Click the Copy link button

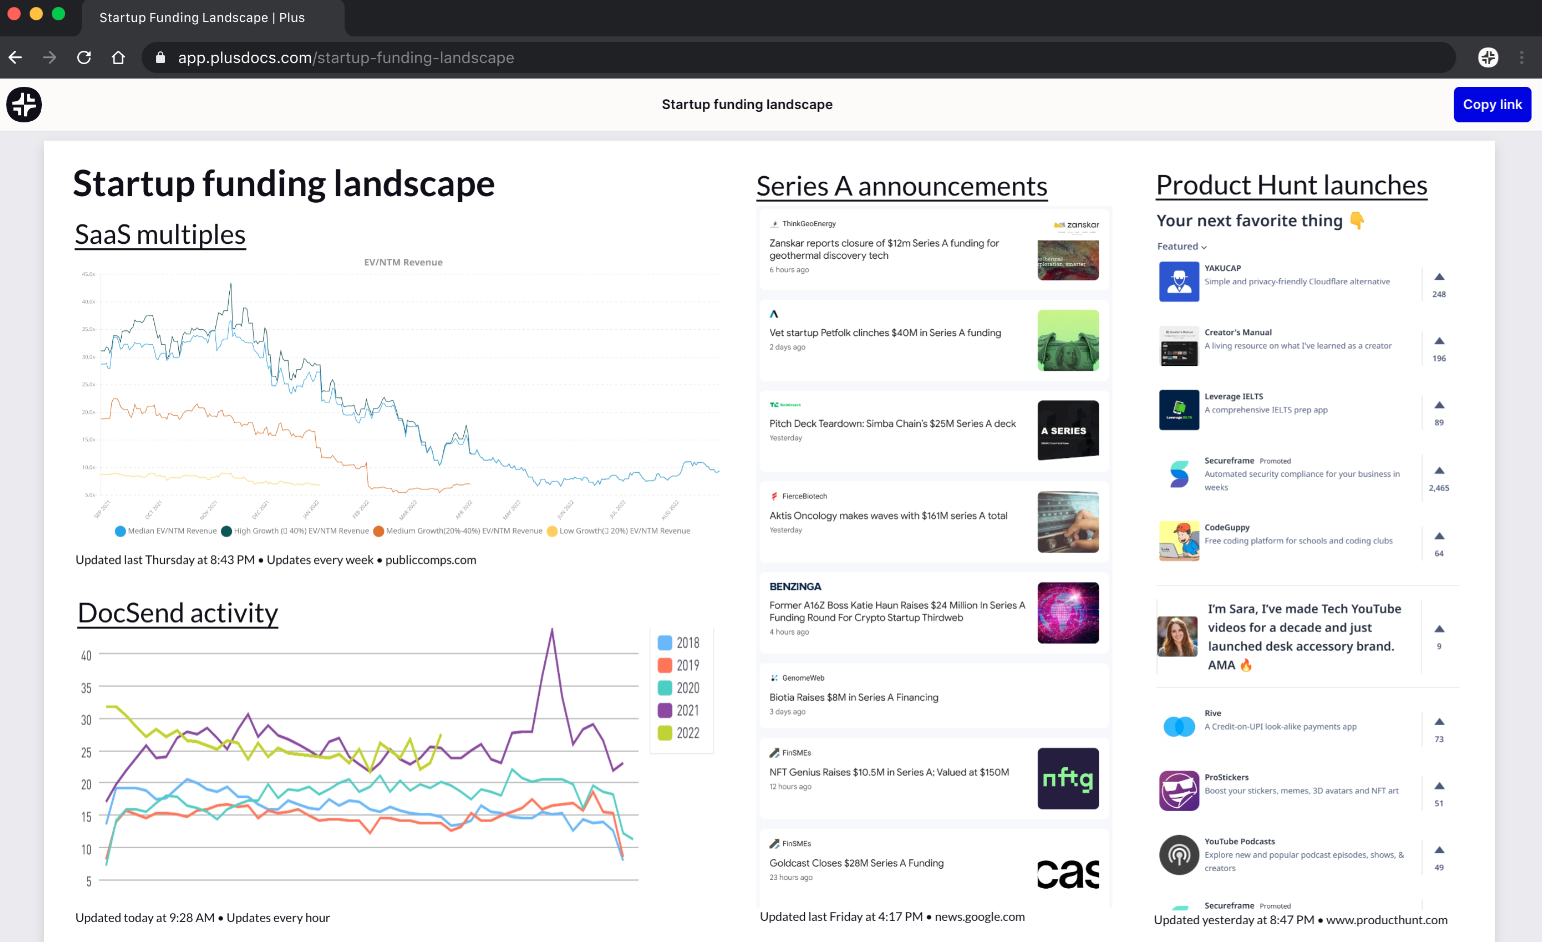point(1492,104)
